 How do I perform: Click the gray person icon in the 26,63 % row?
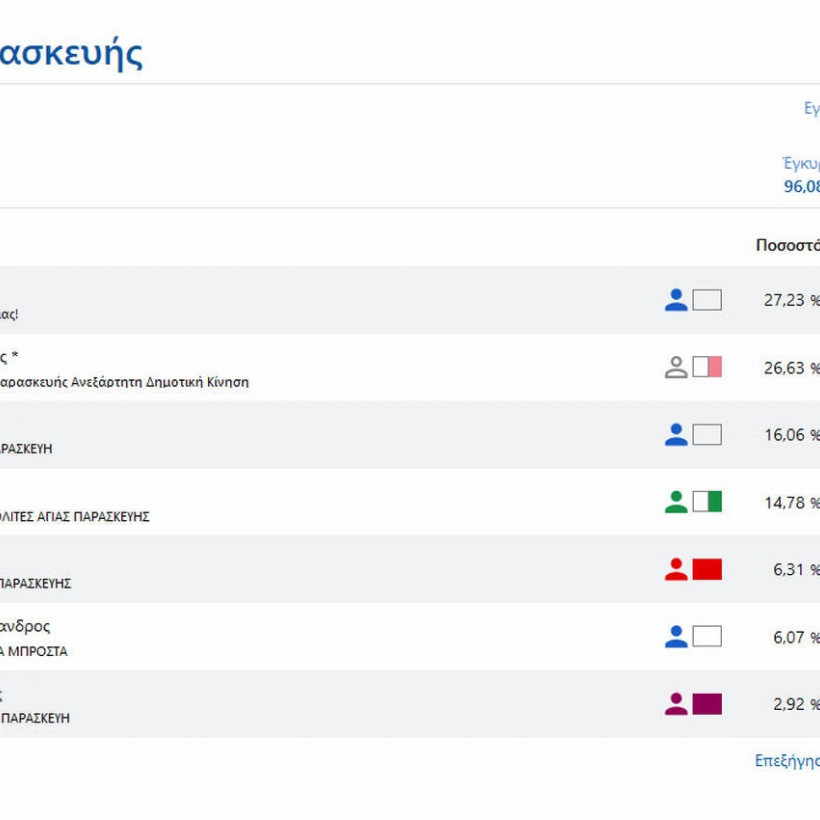point(676,367)
